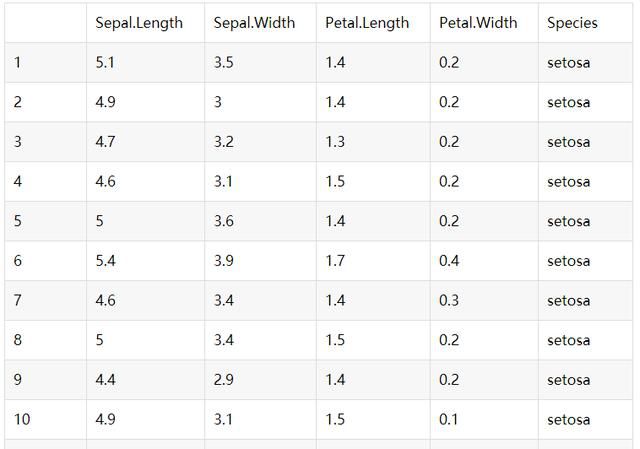Image resolution: width=640 pixels, height=449 pixels.
Task: Select Sepal.Width value 3.9 in row 6
Action: coord(224,261)
